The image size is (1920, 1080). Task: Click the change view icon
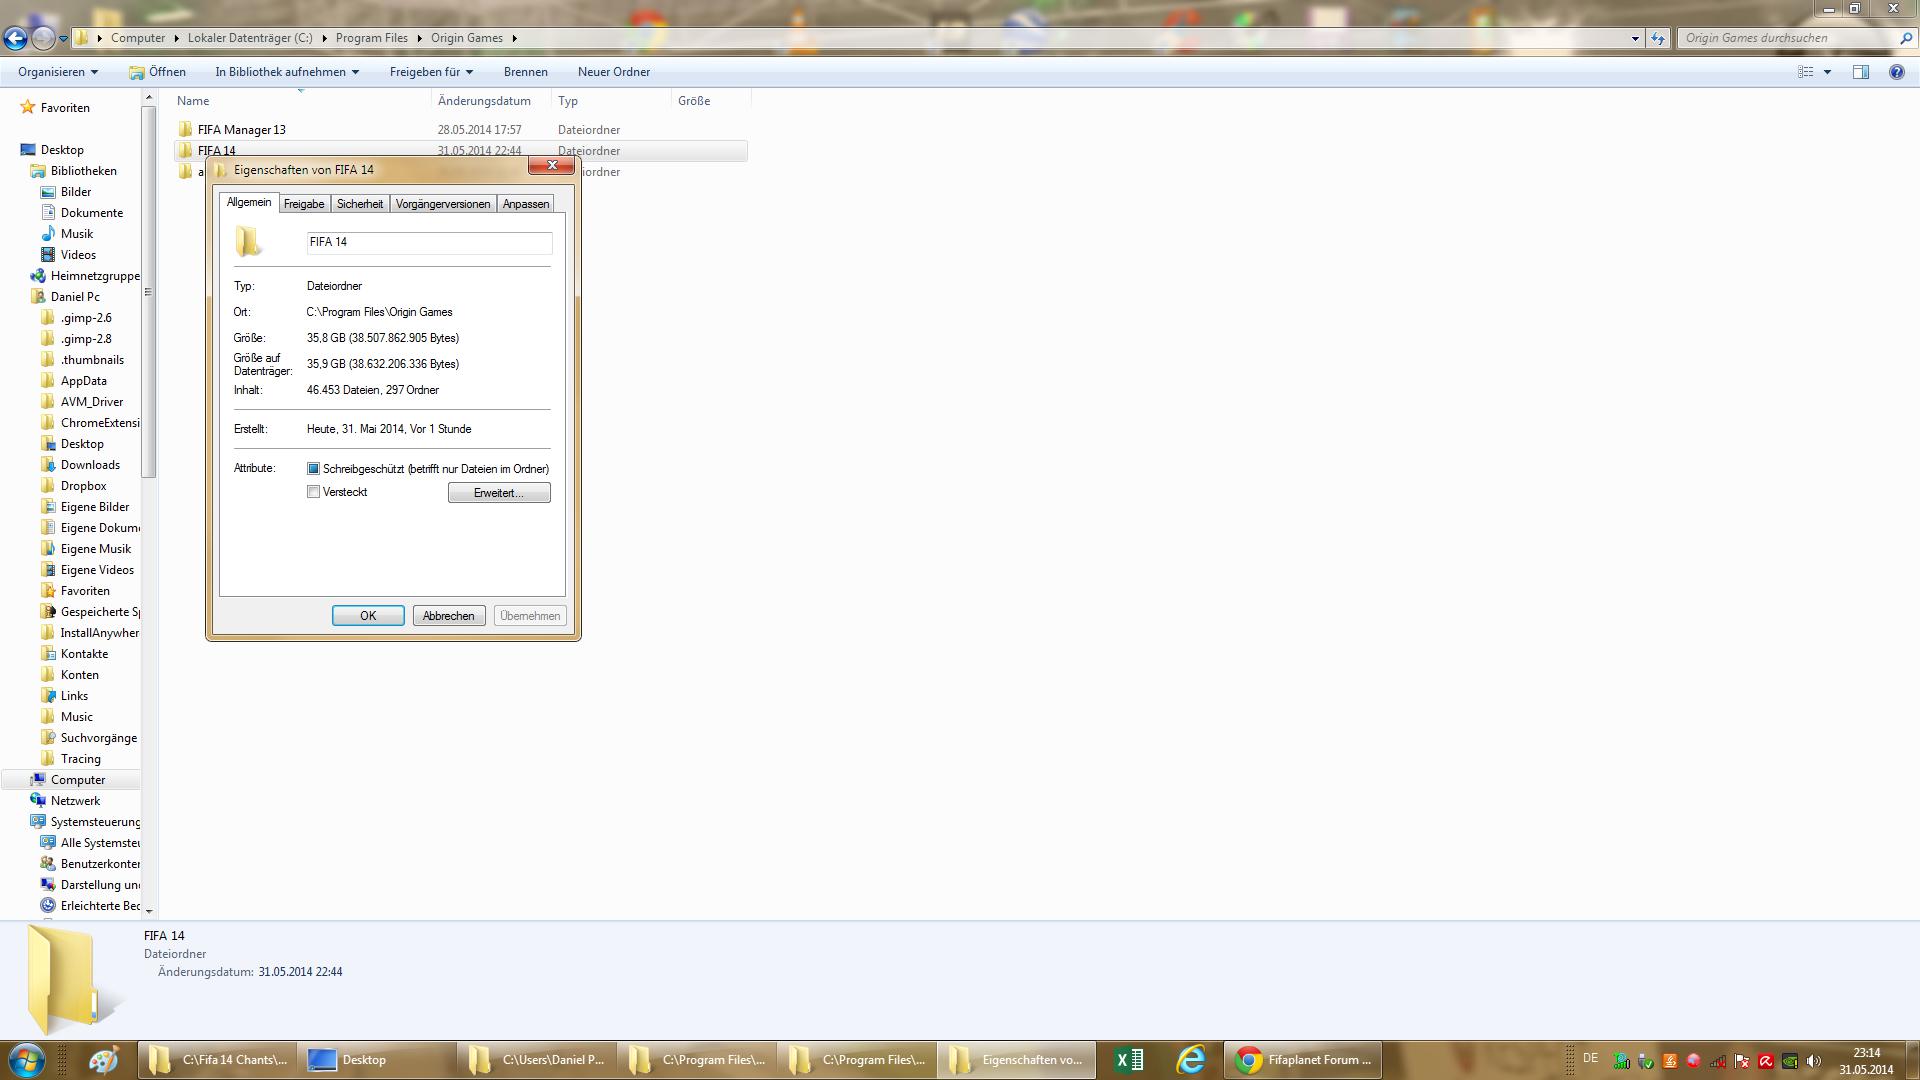[x=1806, y=72]
